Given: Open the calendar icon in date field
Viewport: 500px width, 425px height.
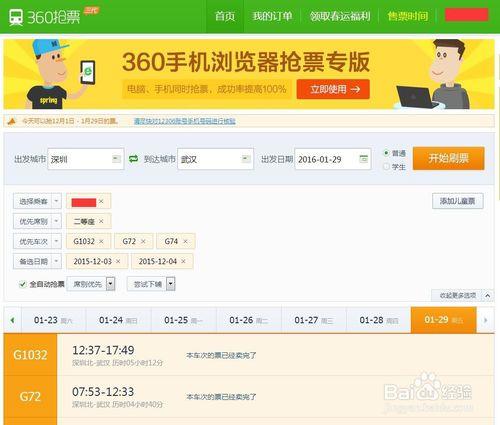Looking at the screenshot, I should point(364,159).
